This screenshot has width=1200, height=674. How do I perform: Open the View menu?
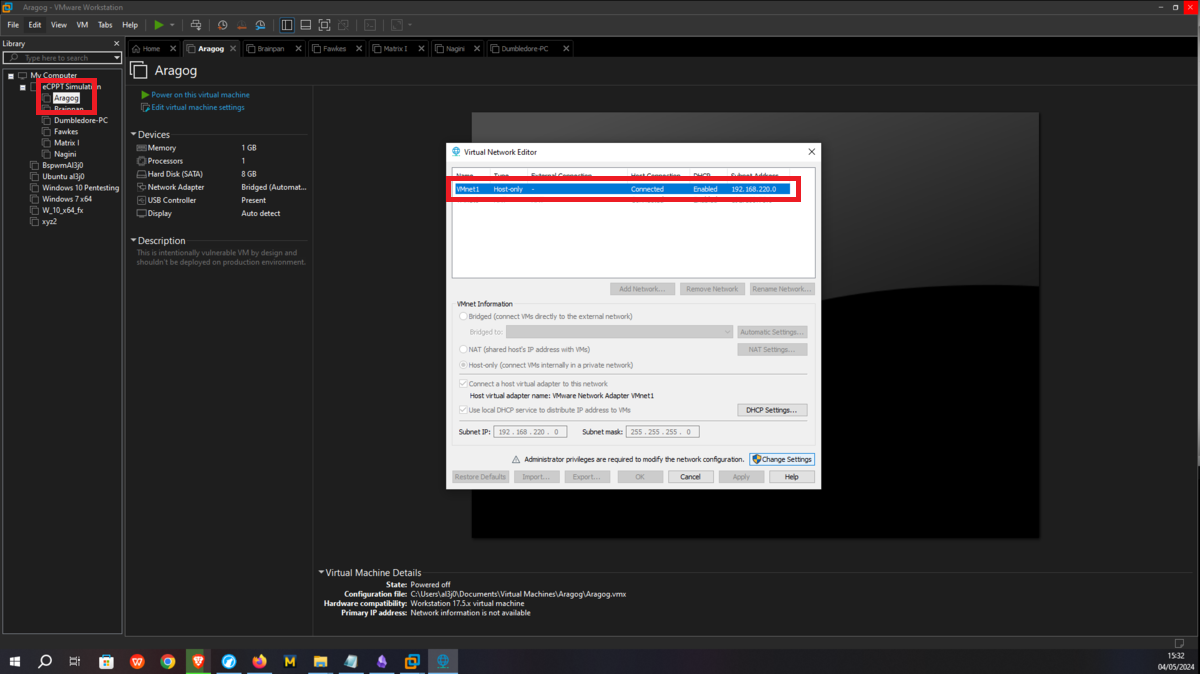click(x=59, y=25)
